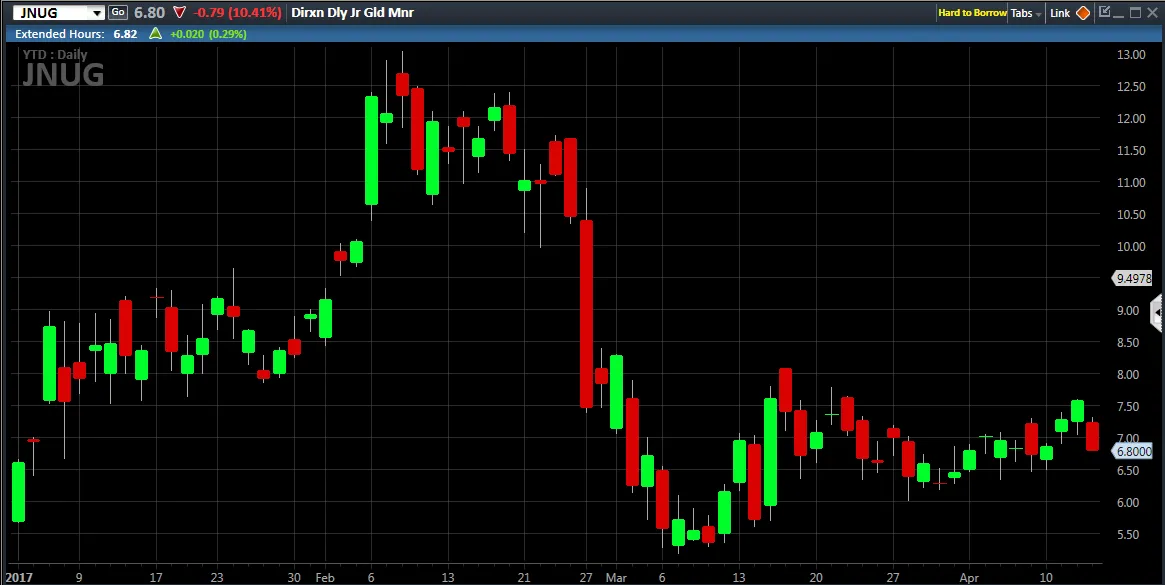Click the green up-triangle extended hours icon
This screenshot has width=1165, height=585.
[x=155, y=33]
